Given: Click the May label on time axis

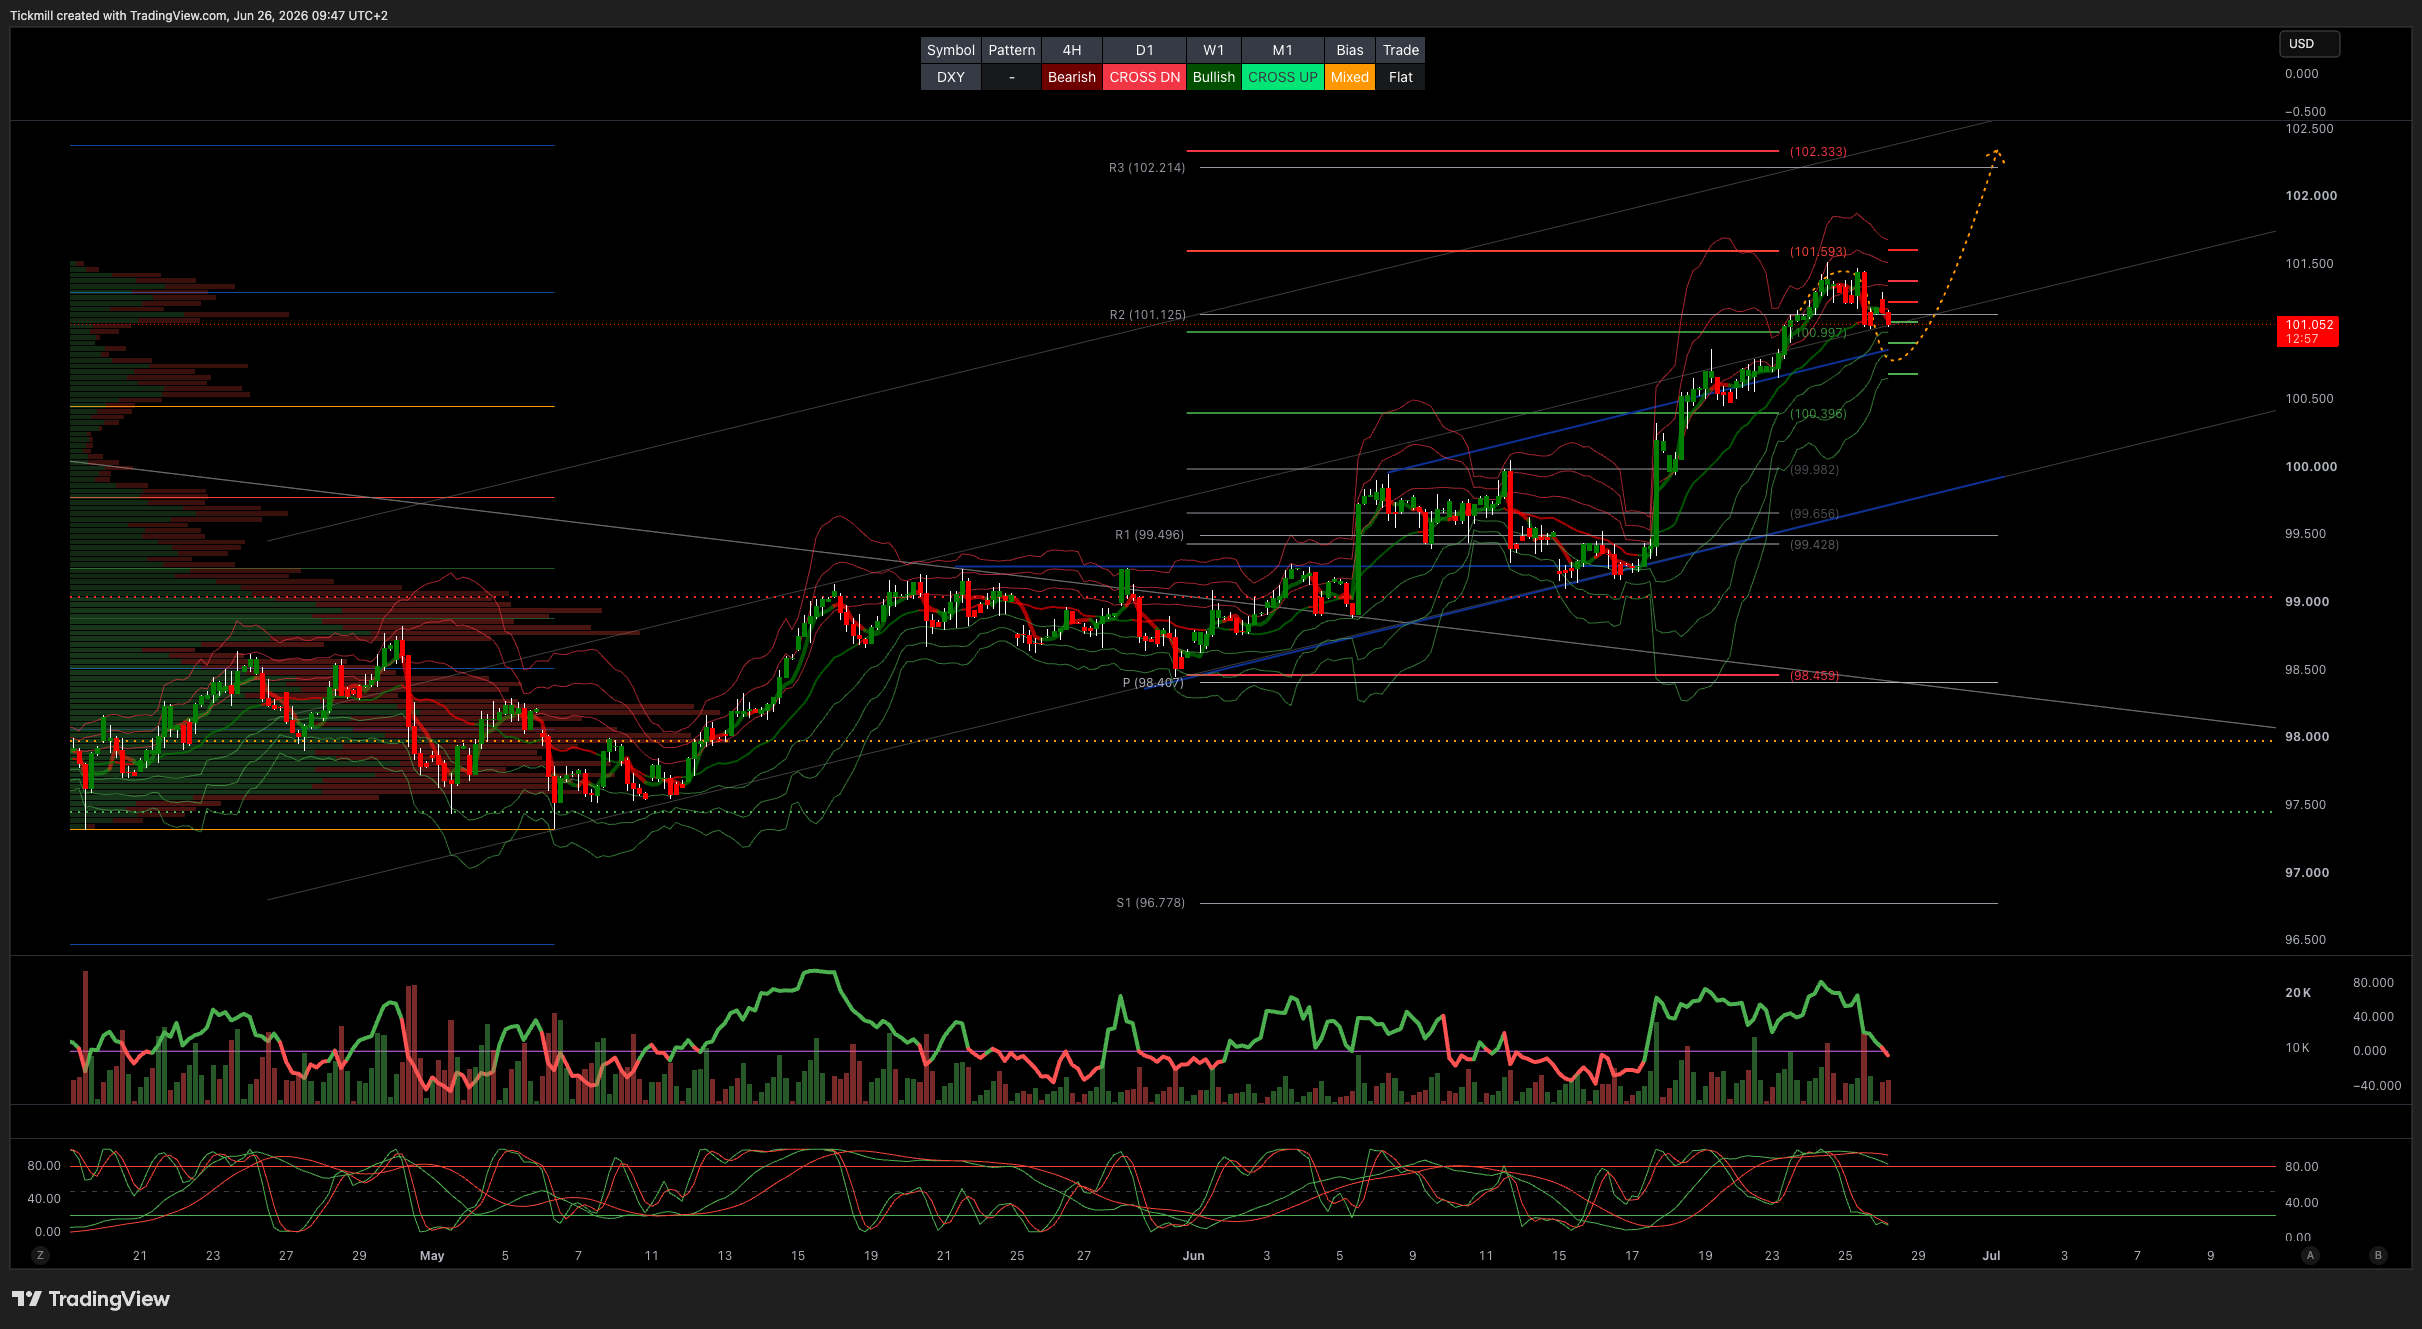Looking at the screenshot, I should [432, 1256].
